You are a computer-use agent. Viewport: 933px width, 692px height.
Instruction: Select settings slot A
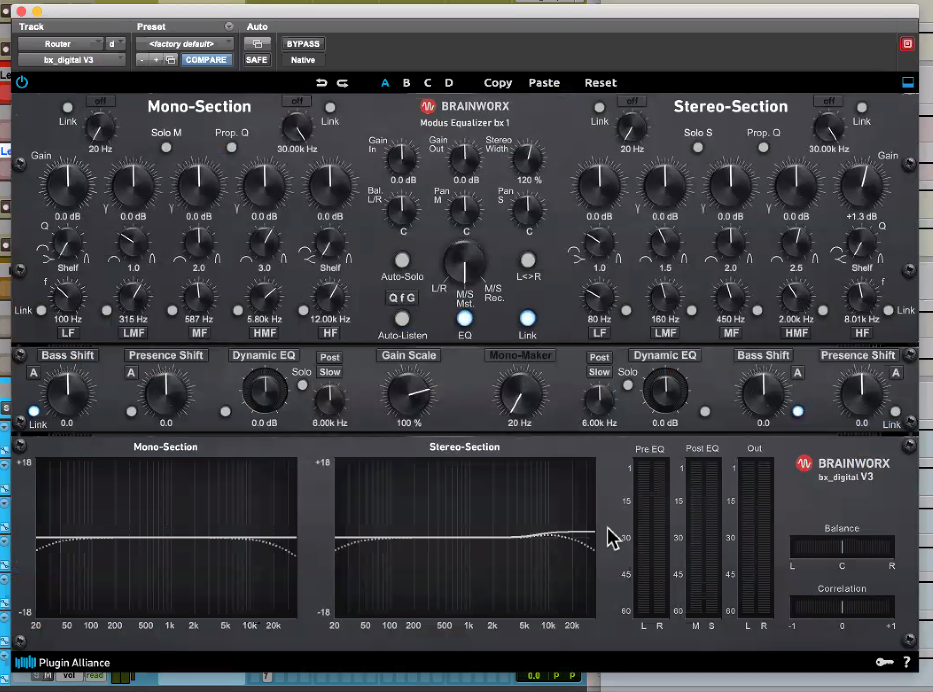(385, 83)
